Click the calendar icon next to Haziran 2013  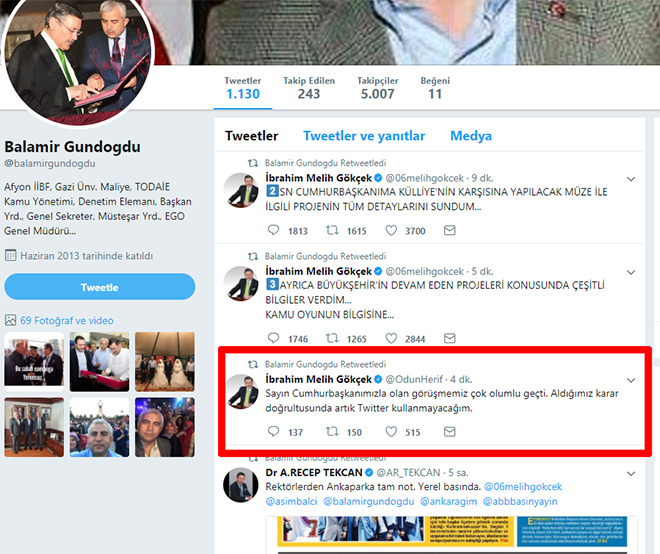point(11,256)
